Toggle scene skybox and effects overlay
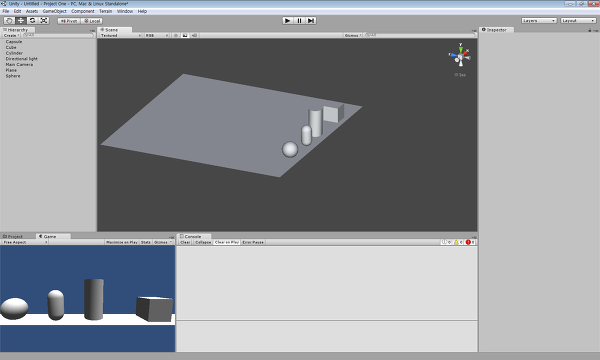The width and height of the screenshot is (600, 360). [185, 35]
